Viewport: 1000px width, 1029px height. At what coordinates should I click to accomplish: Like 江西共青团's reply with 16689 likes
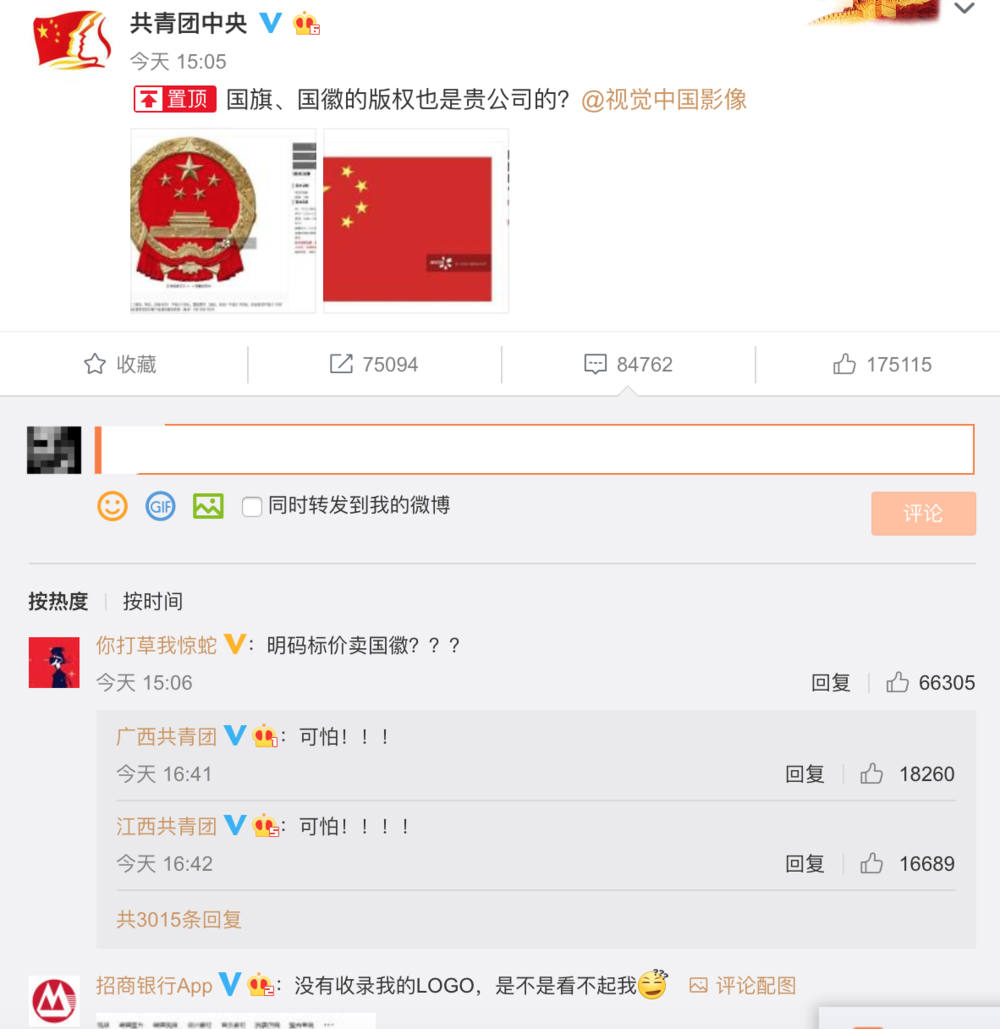coord(907,864)
